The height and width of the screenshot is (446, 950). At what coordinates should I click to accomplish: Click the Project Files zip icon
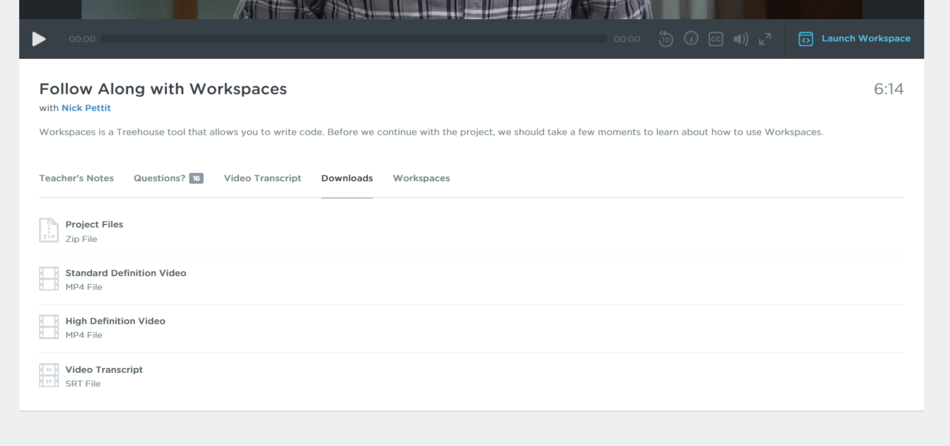click(x=49, y=230)
